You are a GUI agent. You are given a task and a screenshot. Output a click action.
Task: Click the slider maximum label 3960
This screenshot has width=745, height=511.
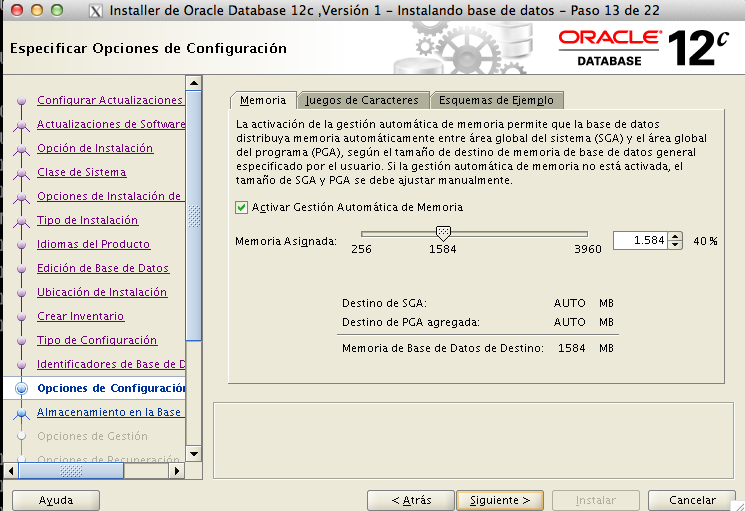[588, 249]
